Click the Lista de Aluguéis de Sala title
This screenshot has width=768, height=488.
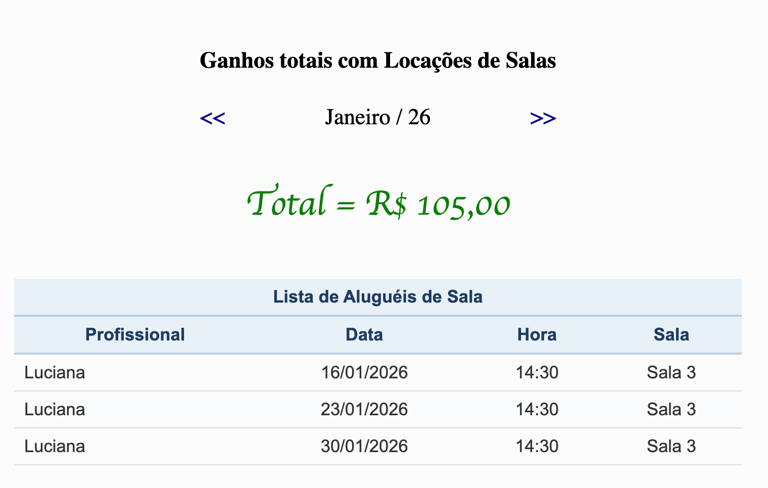(x=378, y=297)
